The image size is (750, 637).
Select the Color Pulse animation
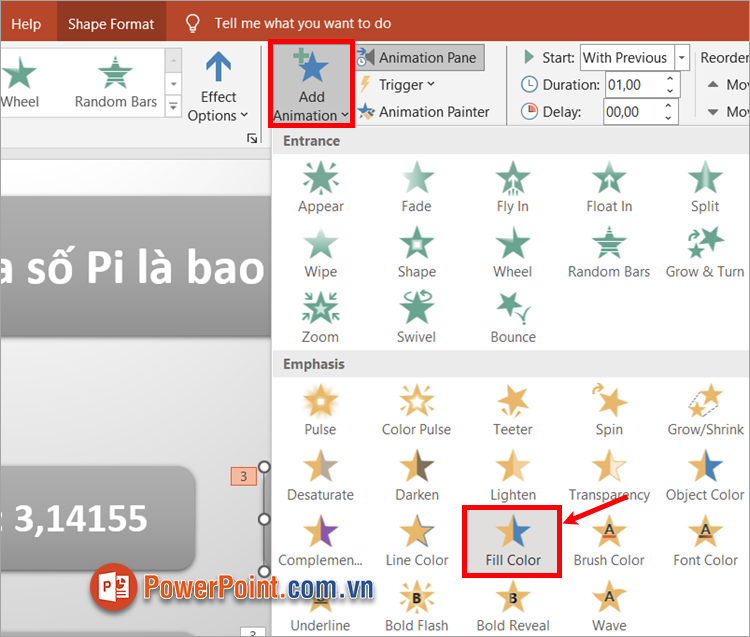pyautogui.click(x=416, y=410)
